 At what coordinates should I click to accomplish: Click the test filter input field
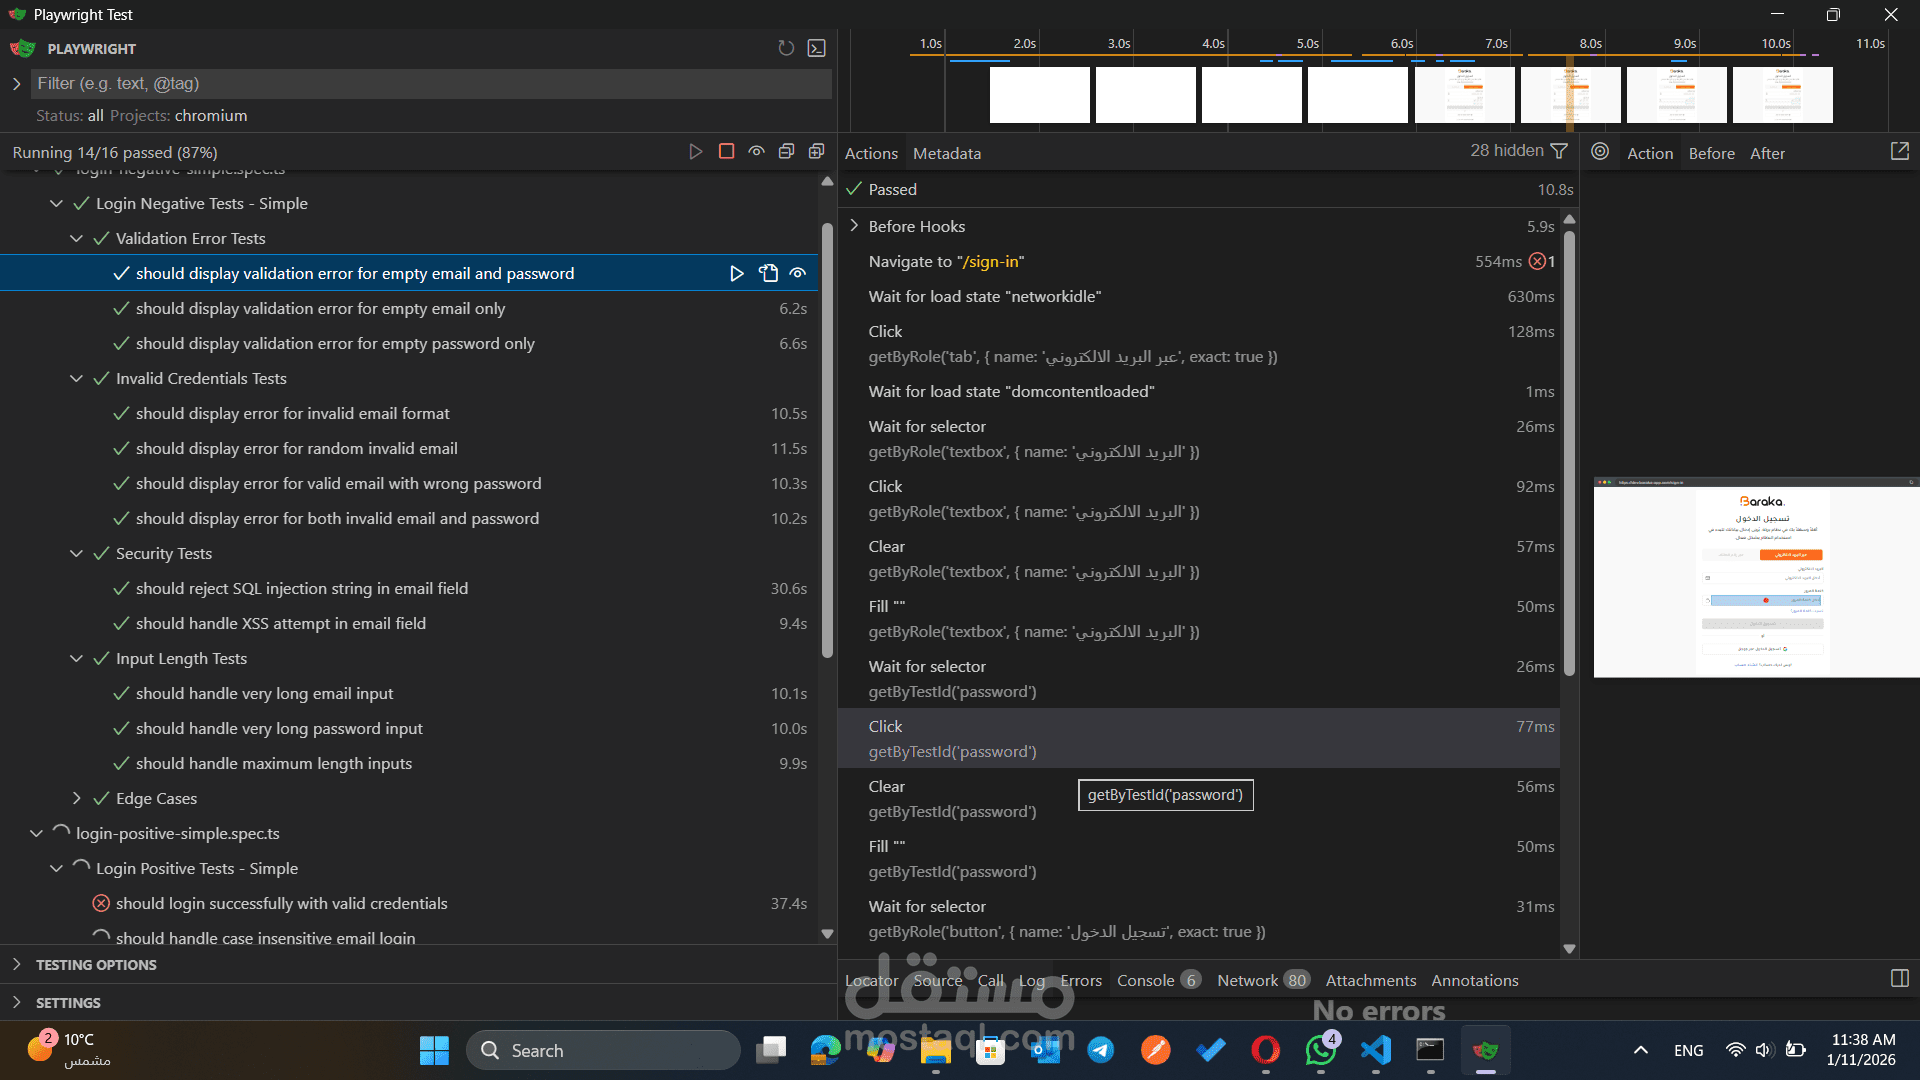pyautogui.click(x=430, y=84)
